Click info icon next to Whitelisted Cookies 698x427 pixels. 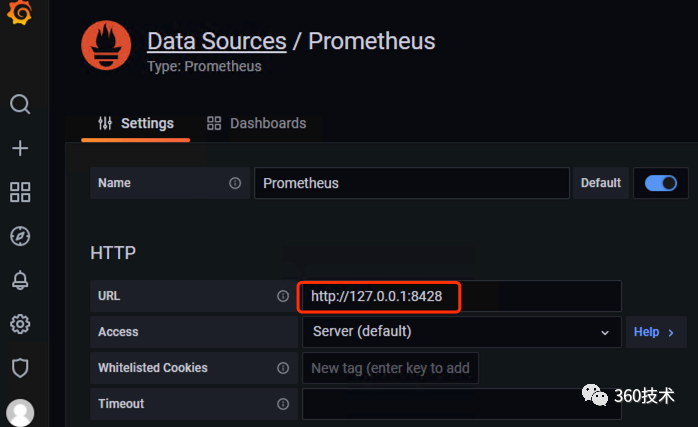tap(283, 368)
